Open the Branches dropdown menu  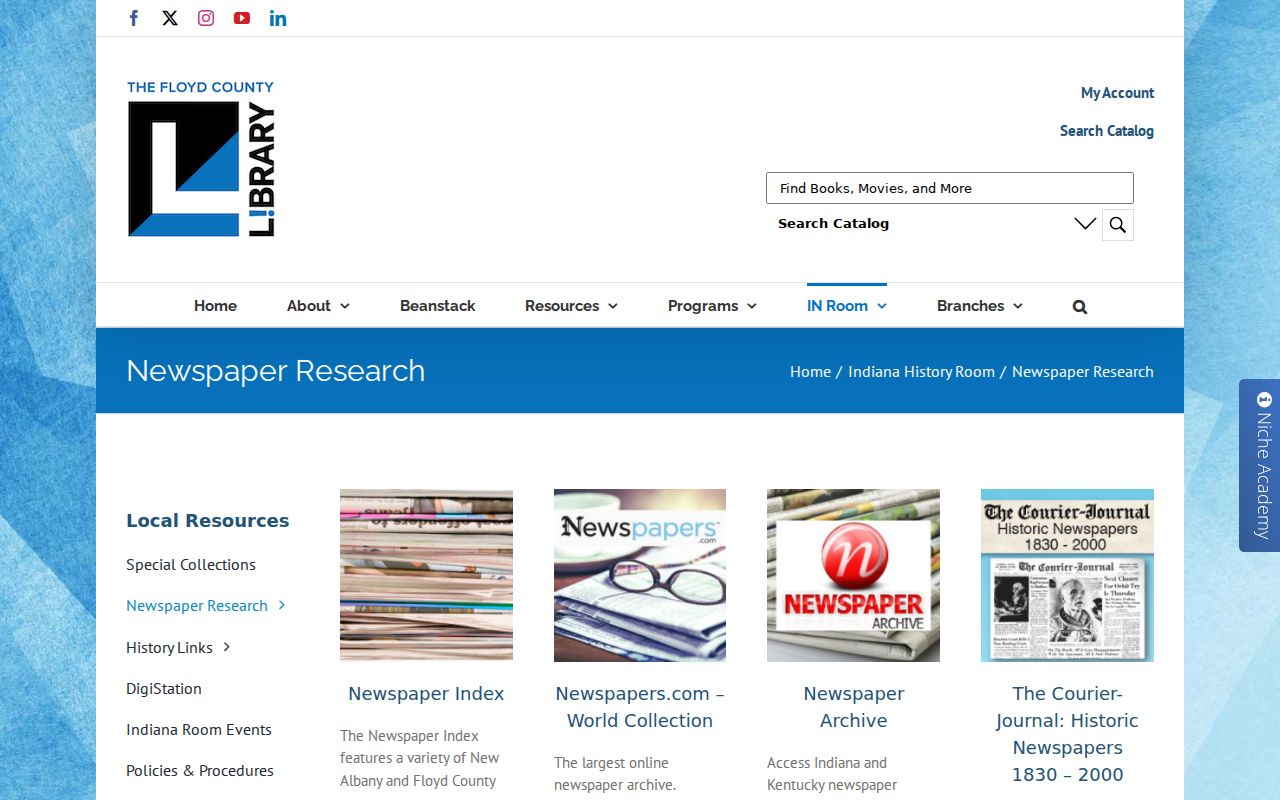[x=979, y=306]
